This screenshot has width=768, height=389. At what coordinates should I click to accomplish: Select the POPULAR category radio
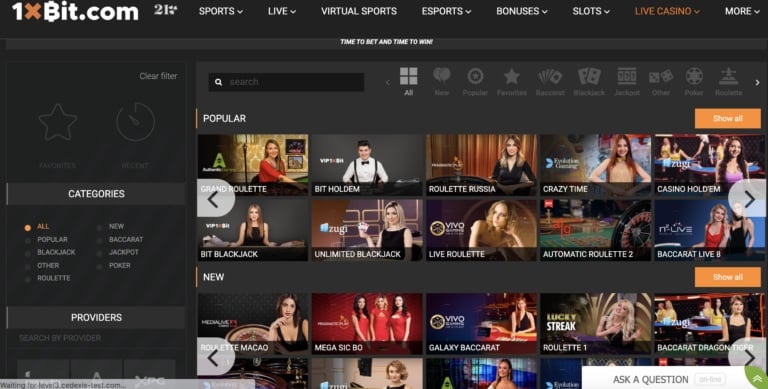click(x=28, y=240)
